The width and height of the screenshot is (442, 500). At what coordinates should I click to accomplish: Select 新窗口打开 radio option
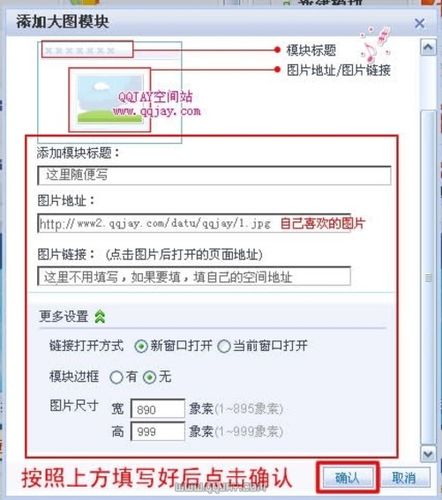[141, 346]
